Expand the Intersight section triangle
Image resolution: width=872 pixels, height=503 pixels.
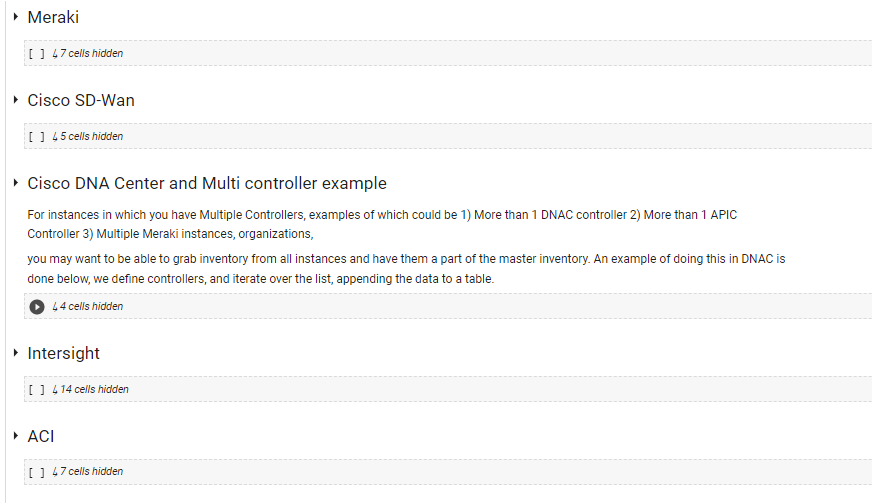pos(16,353)
